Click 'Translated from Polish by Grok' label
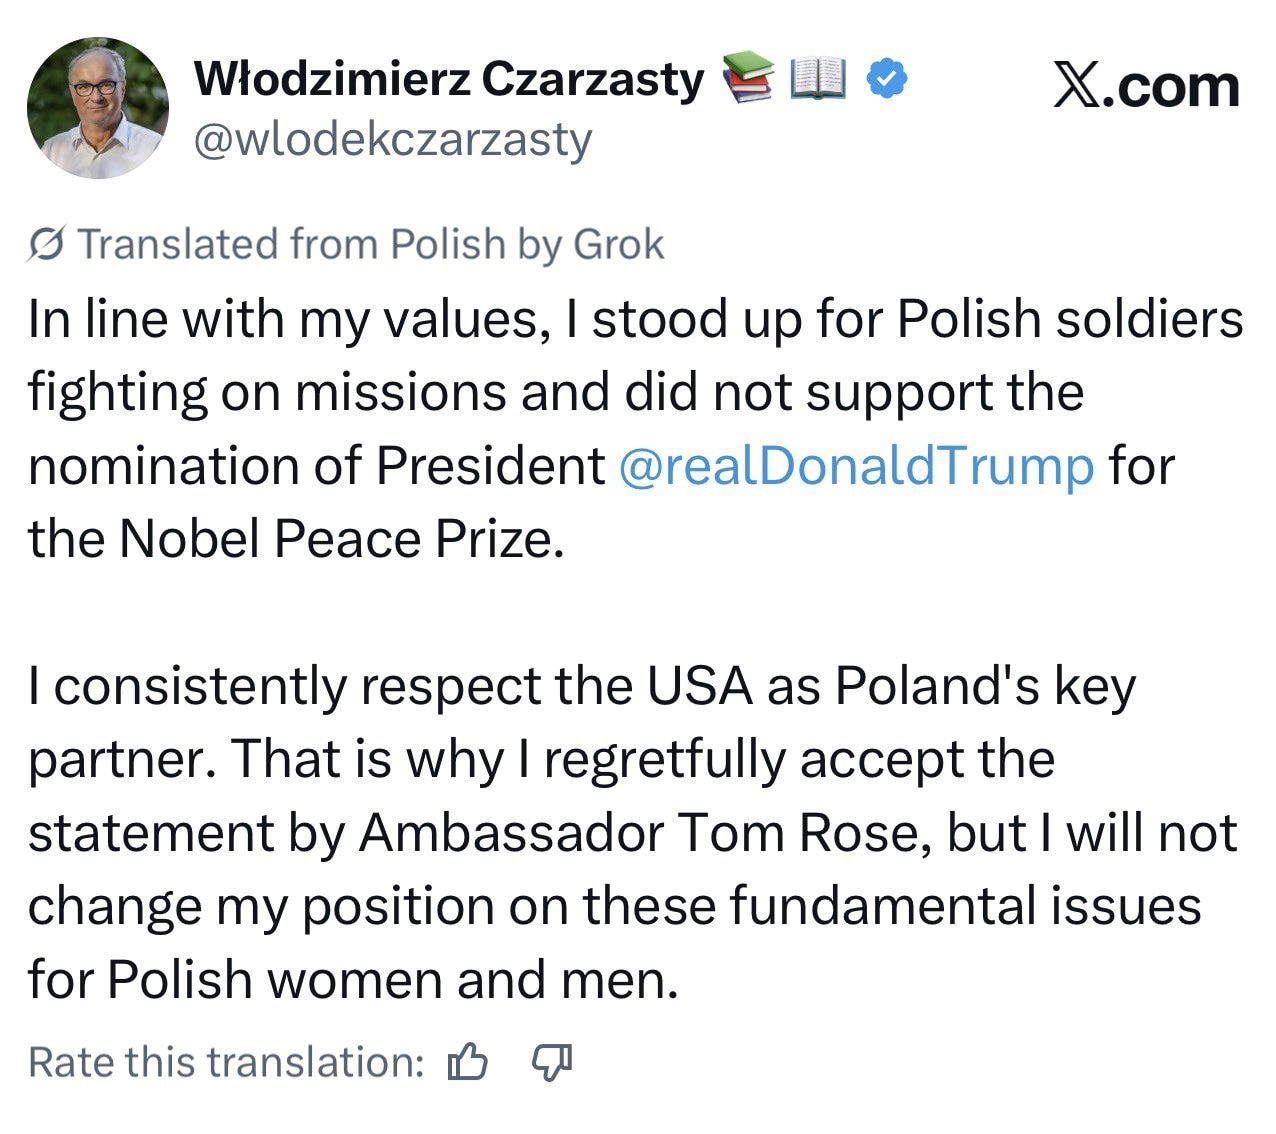Screen dimensions: 1276x1134 click(x=370, y=244)
